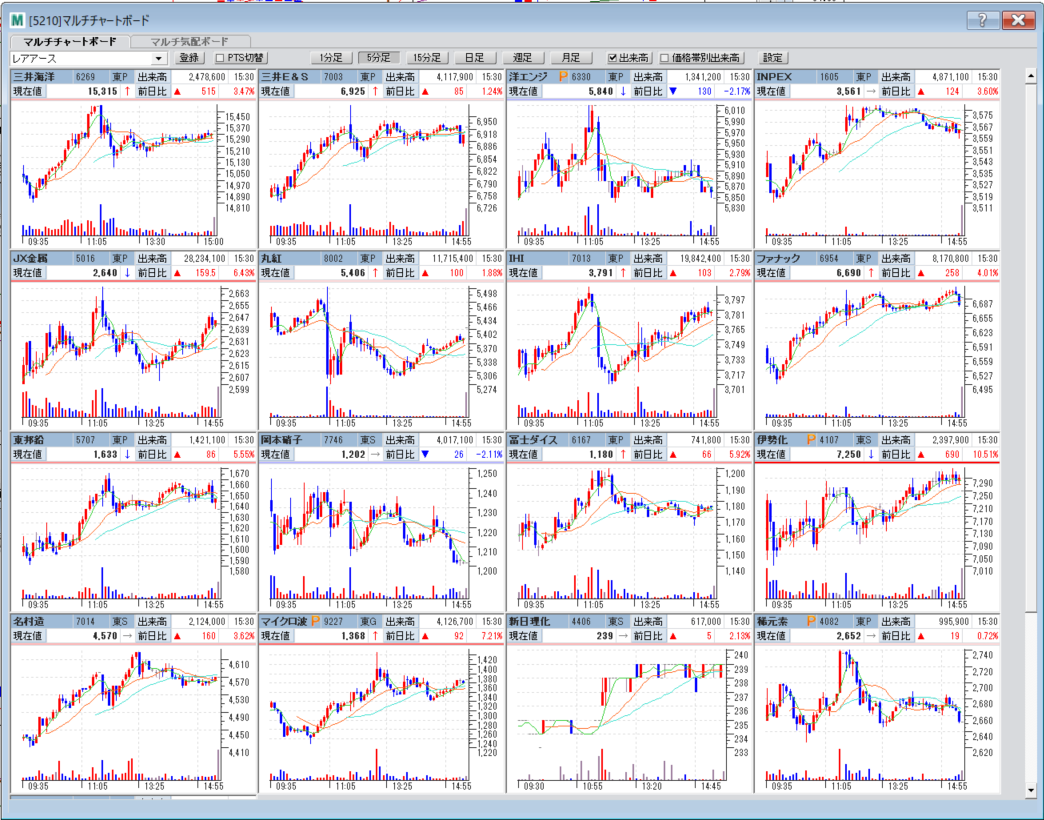Open the レアアース watchlist dropdown
This screenshot has width=1044, height=820.
pos(159,59)
